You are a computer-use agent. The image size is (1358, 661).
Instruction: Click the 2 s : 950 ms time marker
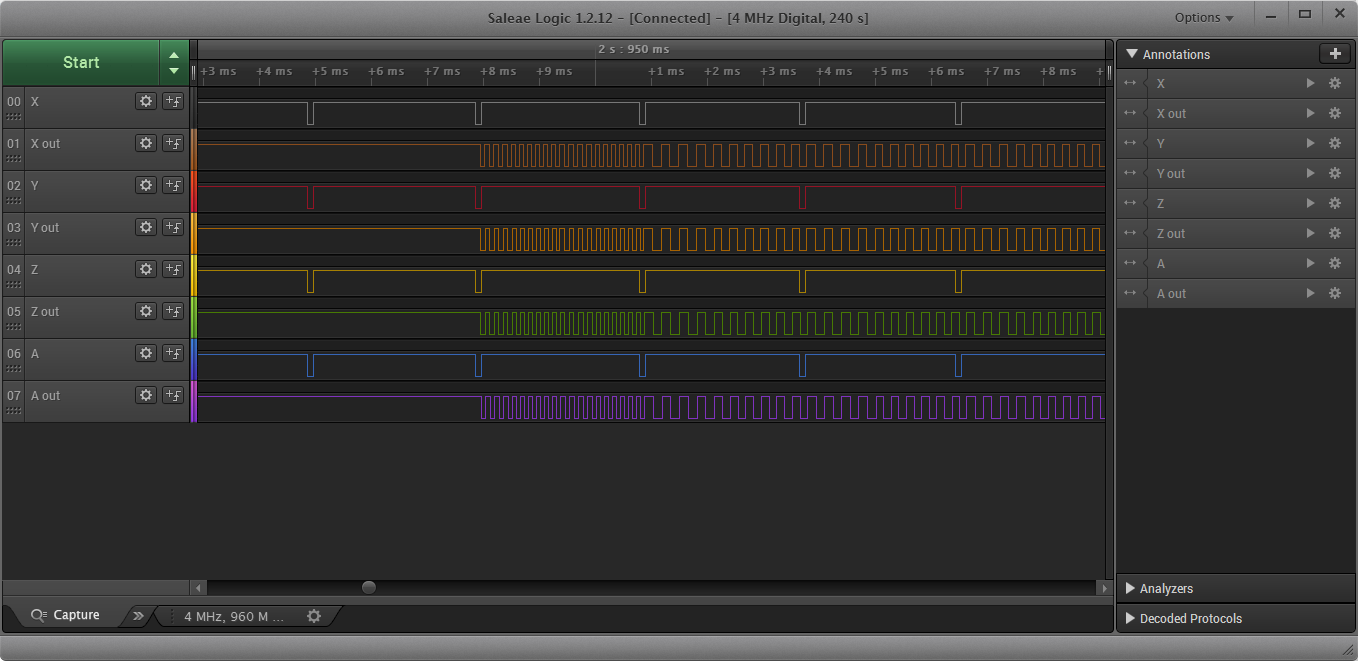[x=633, y=49]
